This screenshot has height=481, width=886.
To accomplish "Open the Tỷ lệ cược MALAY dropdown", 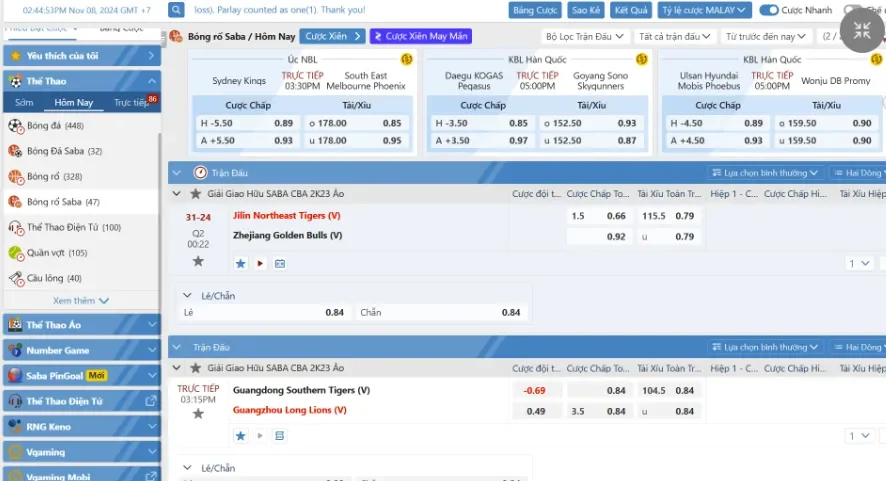I will (x=704, y=10).
